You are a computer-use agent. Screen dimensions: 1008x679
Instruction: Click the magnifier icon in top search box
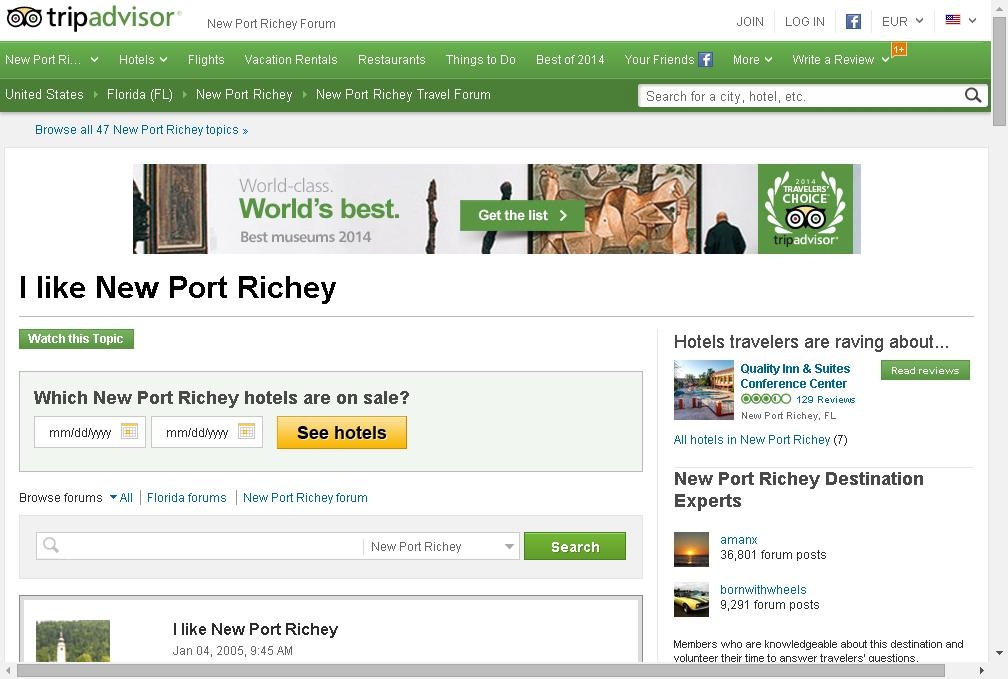(973, 96)
